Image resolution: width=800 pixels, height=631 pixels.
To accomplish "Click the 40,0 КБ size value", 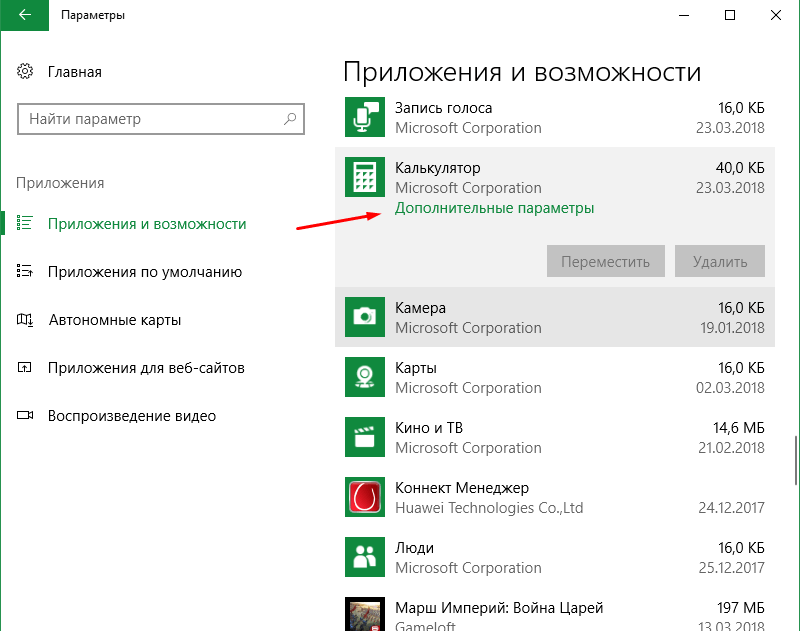I will click(x=740, y=168).
